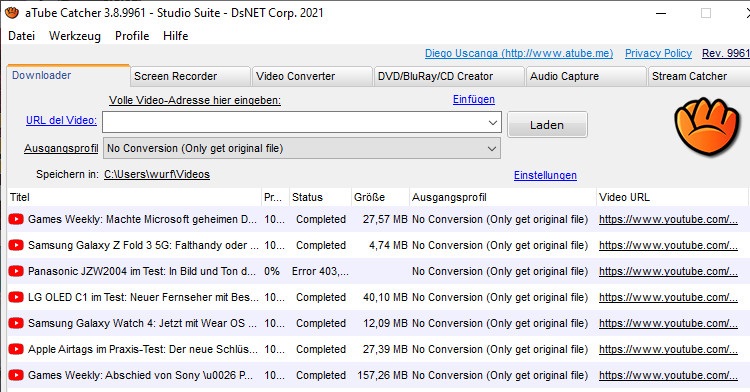Screen dimensions: 750x392
Task: Click YouTube icon of Games Weekly Microsoft row
Action: [x=16, y=219]
